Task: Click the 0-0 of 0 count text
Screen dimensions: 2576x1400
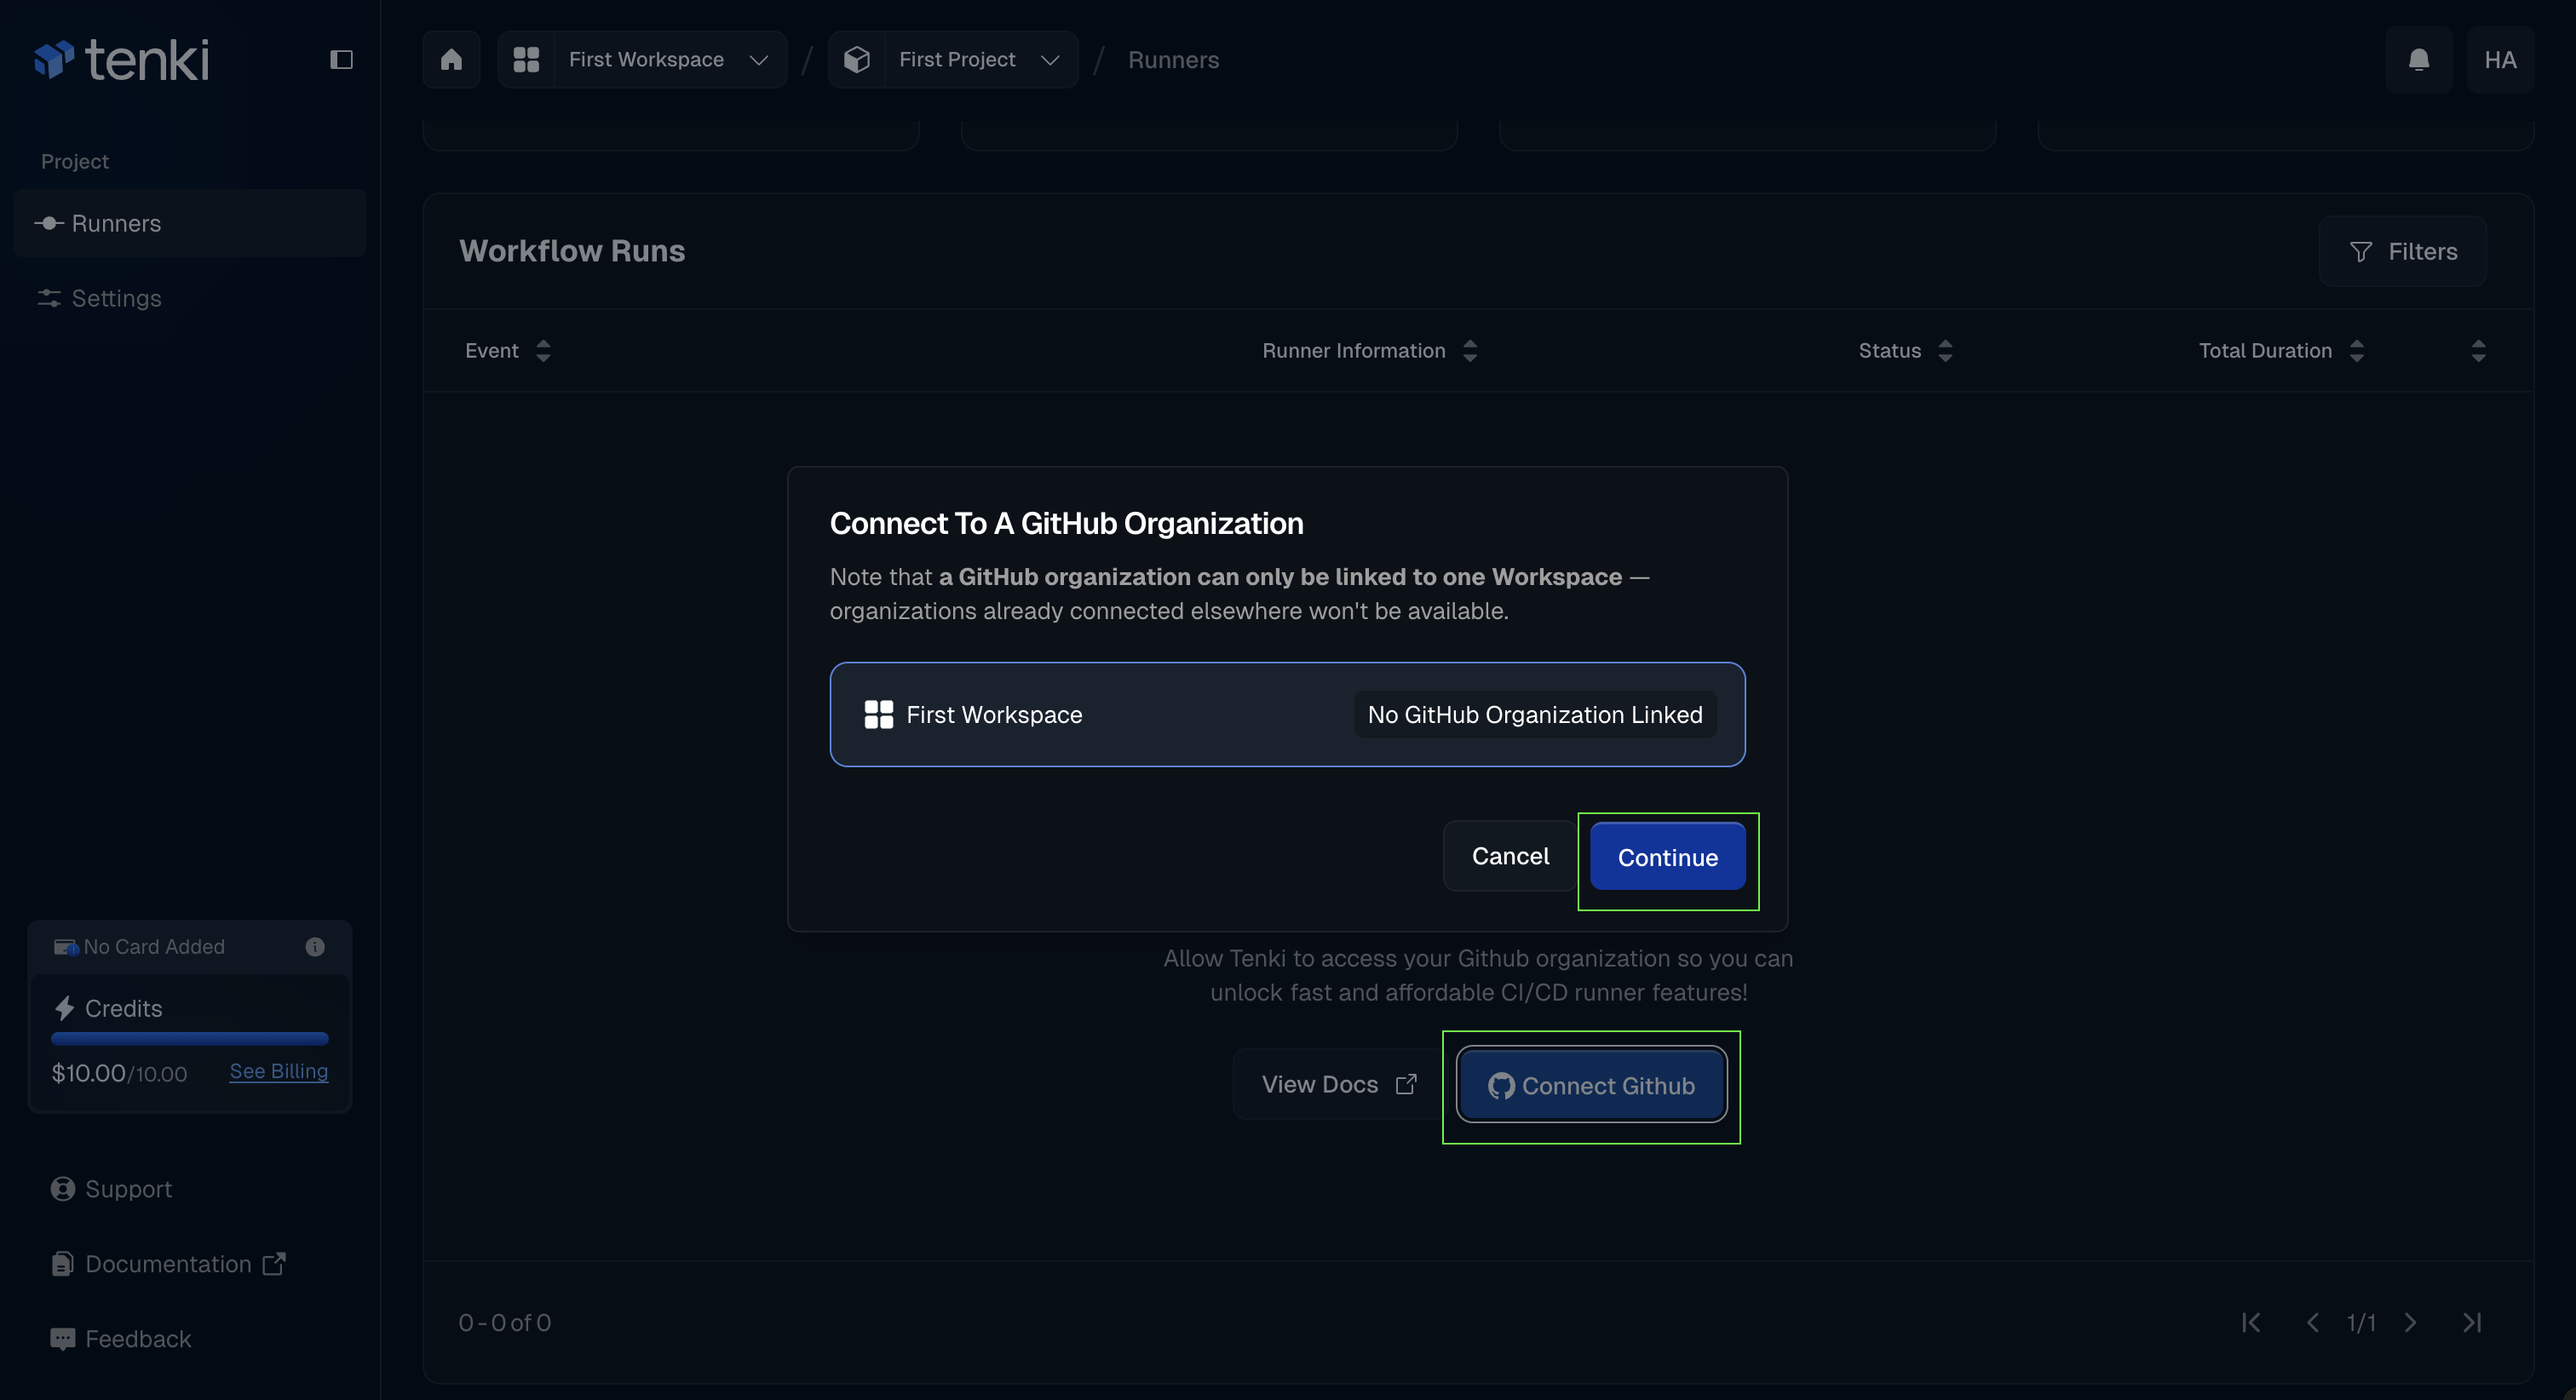Action: coord(505,1322)
